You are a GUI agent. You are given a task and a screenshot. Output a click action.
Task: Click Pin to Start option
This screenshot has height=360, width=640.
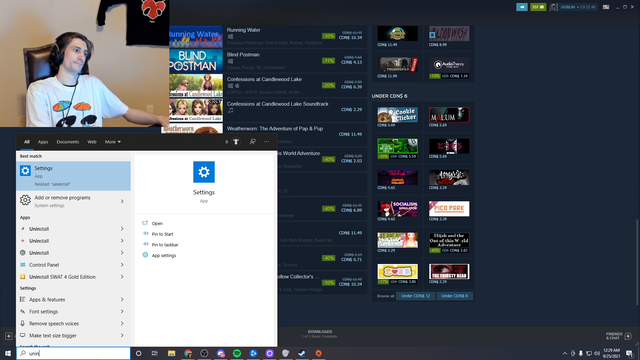click(162, 234)
